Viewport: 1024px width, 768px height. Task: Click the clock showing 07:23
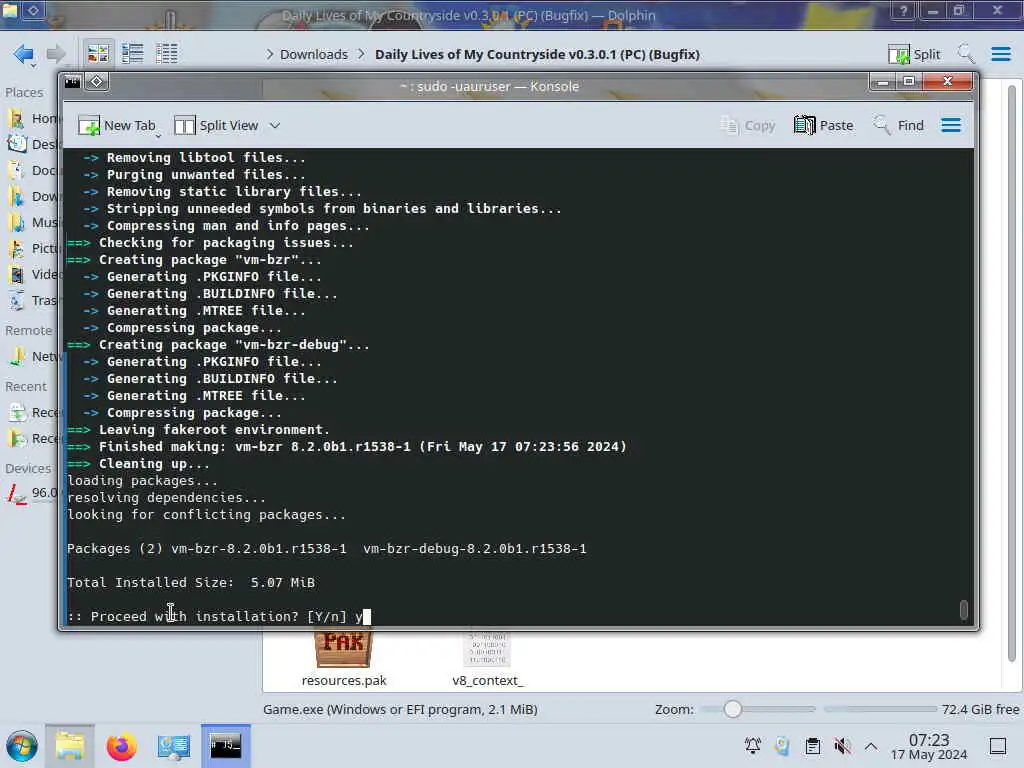pos(929,746)
